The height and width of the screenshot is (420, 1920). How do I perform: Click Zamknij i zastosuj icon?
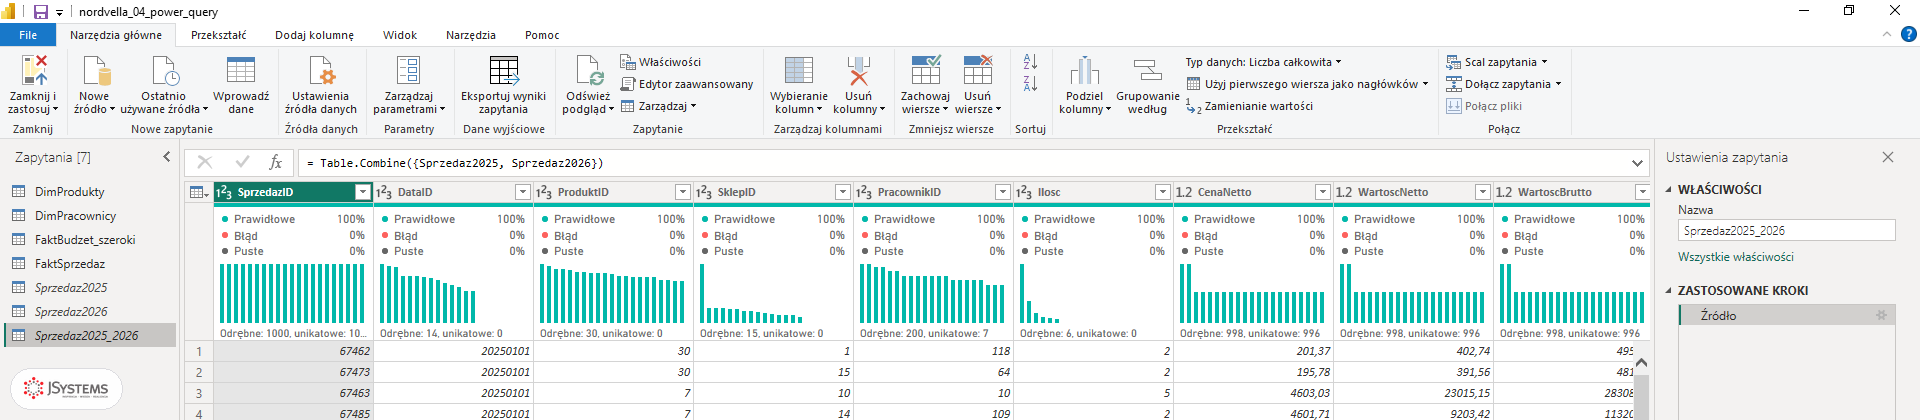pos(33,71)
